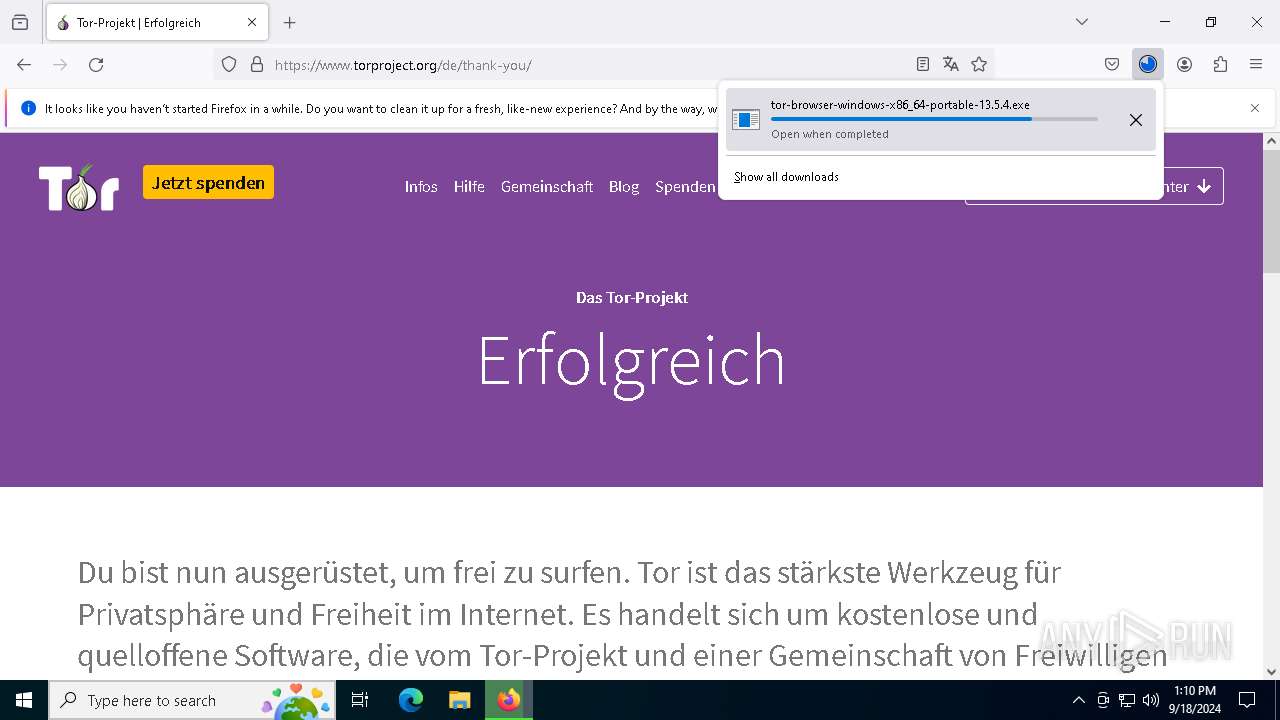Dismiss the Firefox refresh notification bar
The image size is (1280, 720).
pyautogui.click(x=1255, y=108)
